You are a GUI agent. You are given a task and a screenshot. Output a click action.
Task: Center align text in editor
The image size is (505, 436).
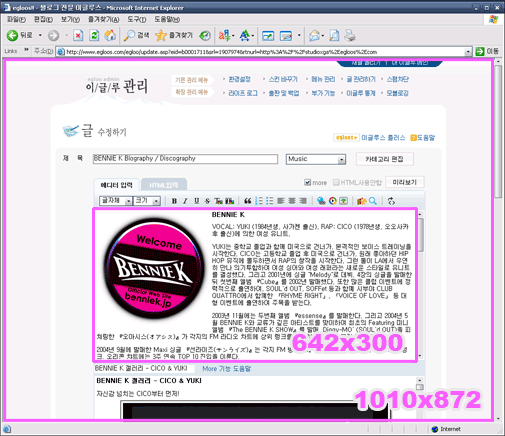(292, 201)
